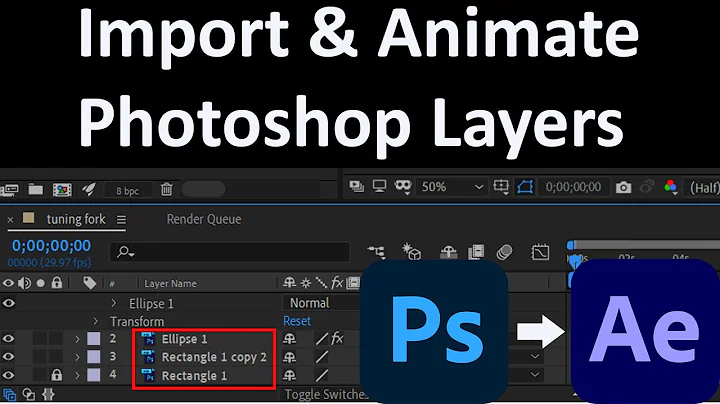This screenshot has width=720, height=404.
Task: Expand the Ellipse 1 shape group chevron
Action: (x=114, y=303)
